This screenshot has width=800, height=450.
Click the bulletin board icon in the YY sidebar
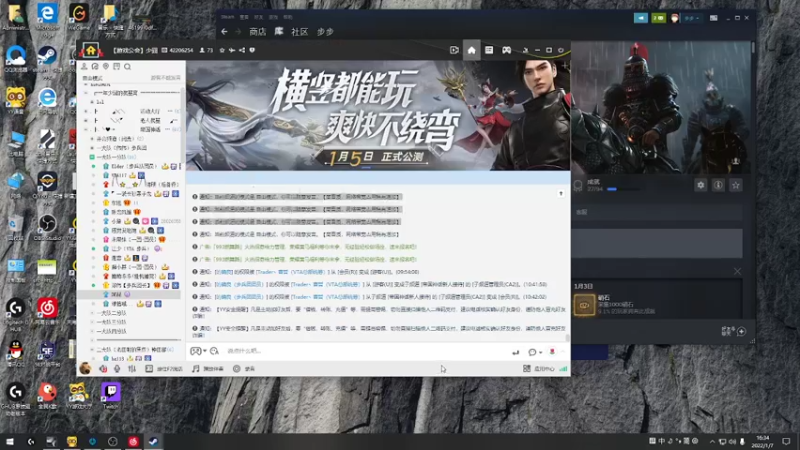[x=117, y=66]
